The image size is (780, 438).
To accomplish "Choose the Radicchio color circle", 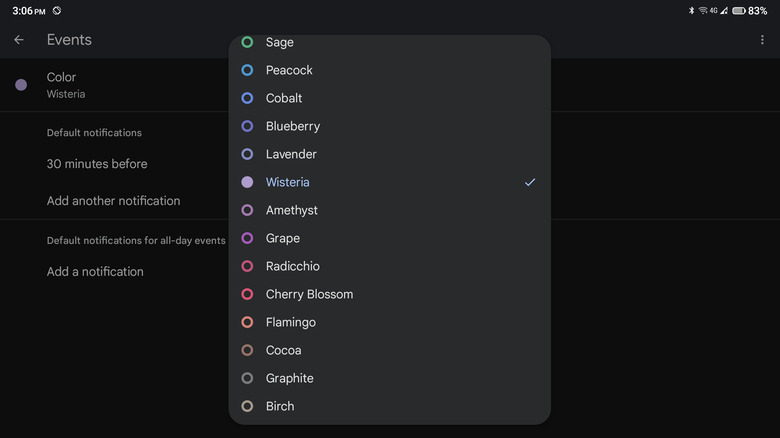I will tap(247, 266).
